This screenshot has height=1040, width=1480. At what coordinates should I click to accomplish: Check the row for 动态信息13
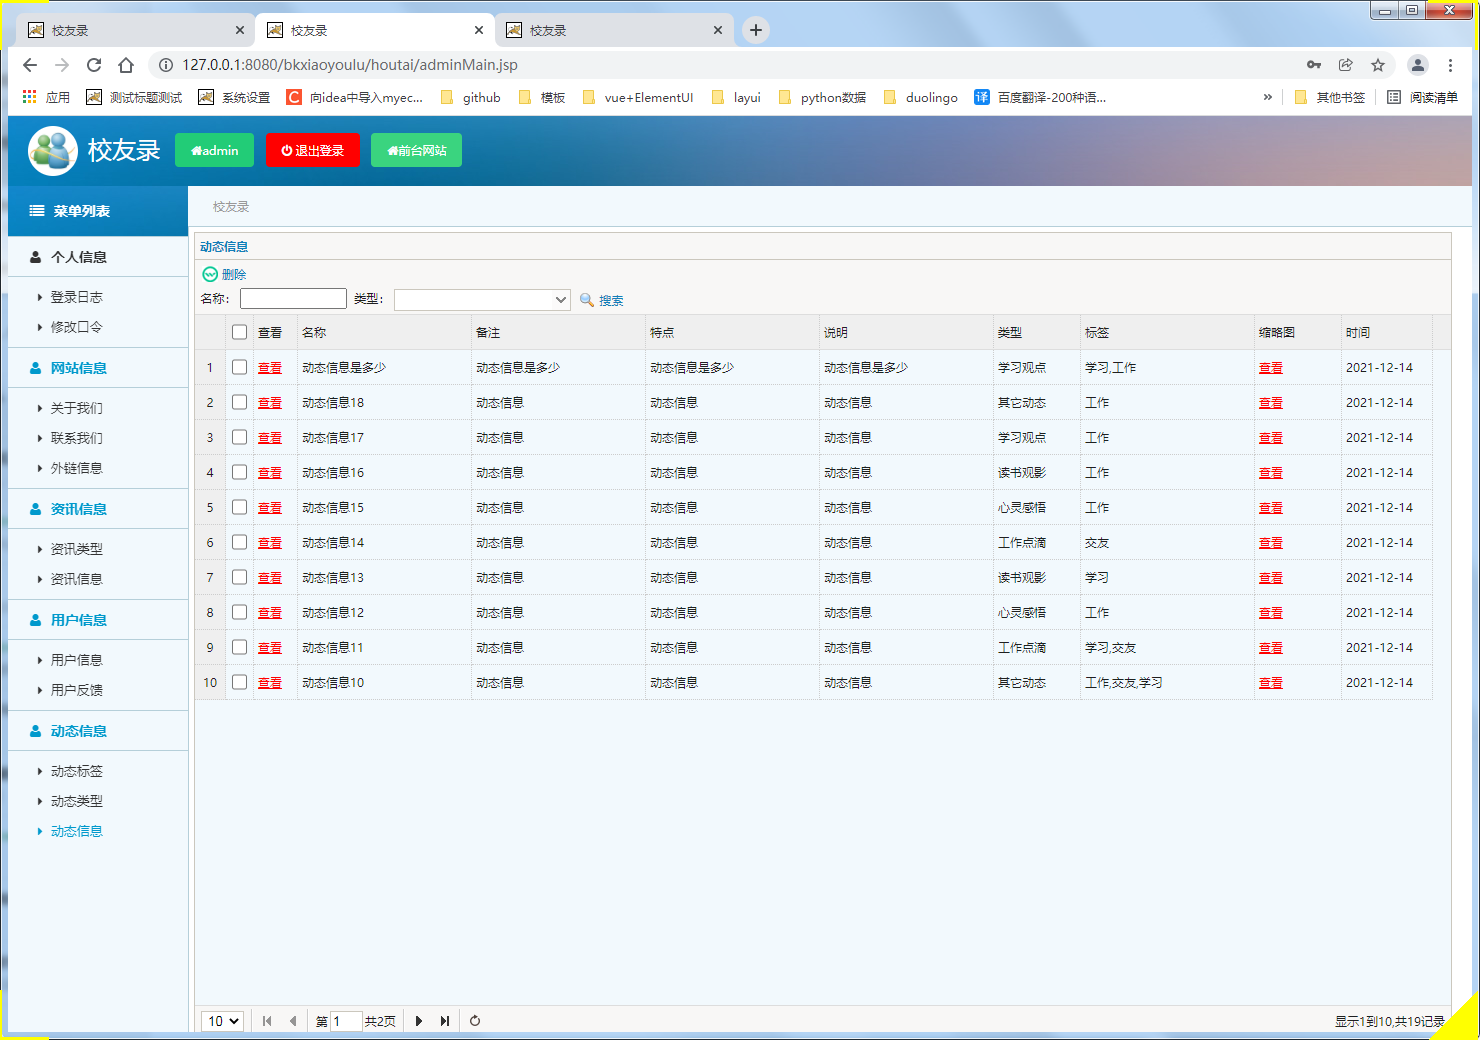(239, 577)
